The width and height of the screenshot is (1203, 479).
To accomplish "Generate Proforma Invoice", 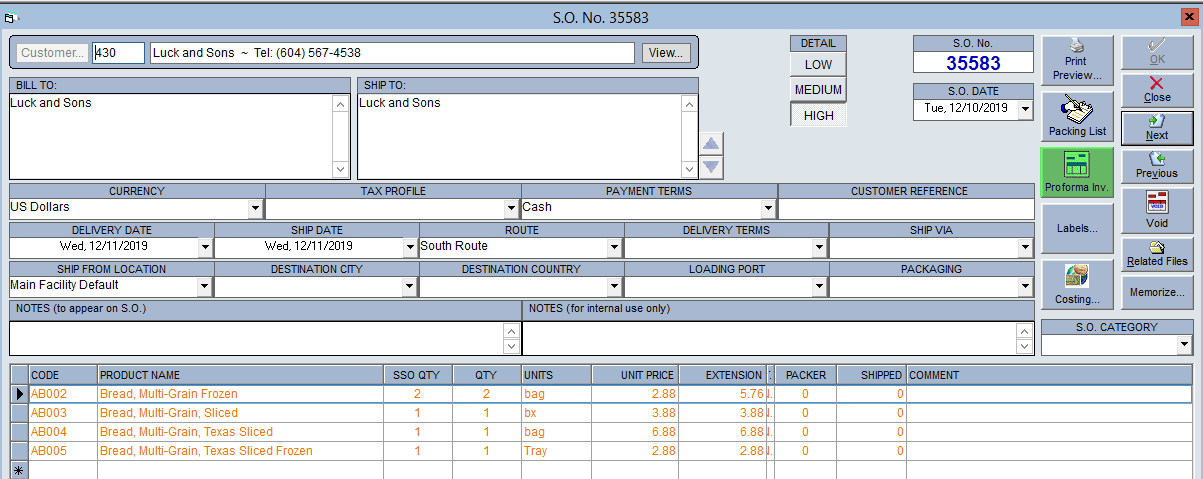I will coord(1076,173).
